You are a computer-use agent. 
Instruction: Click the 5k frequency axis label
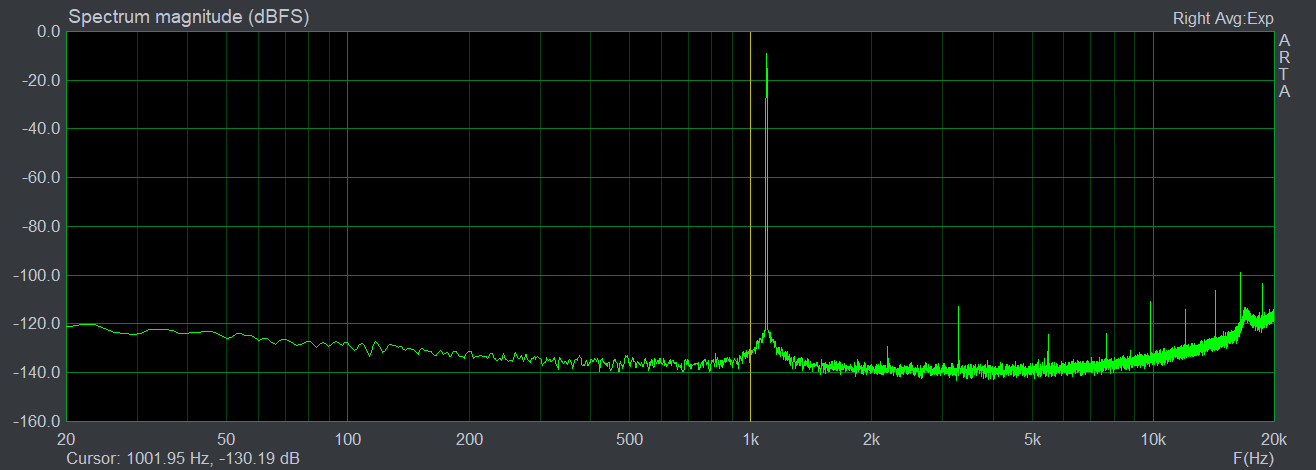1032,440
